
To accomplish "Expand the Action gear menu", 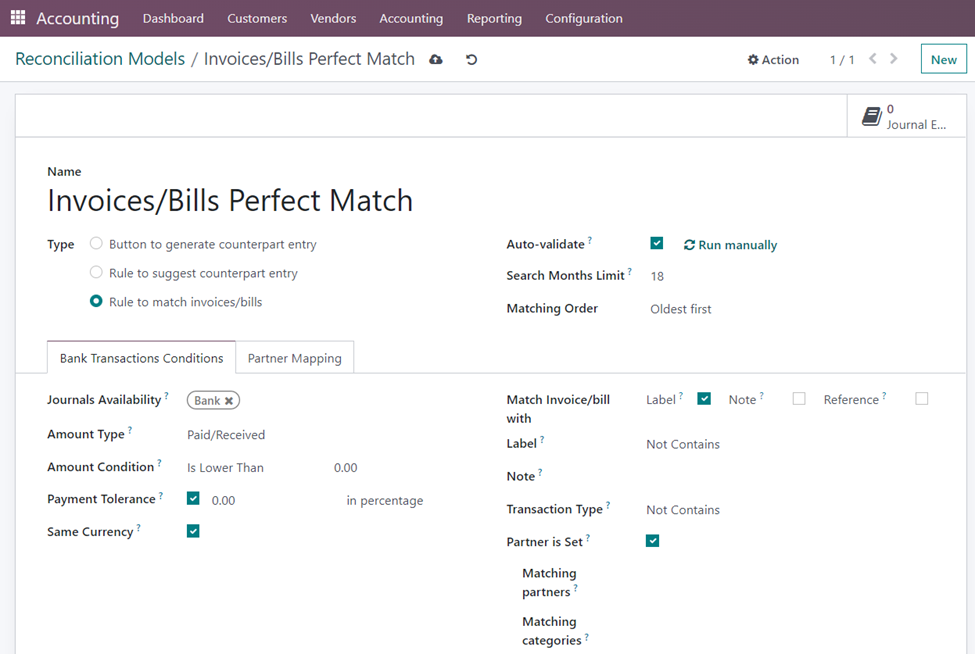I will point(773,60).
